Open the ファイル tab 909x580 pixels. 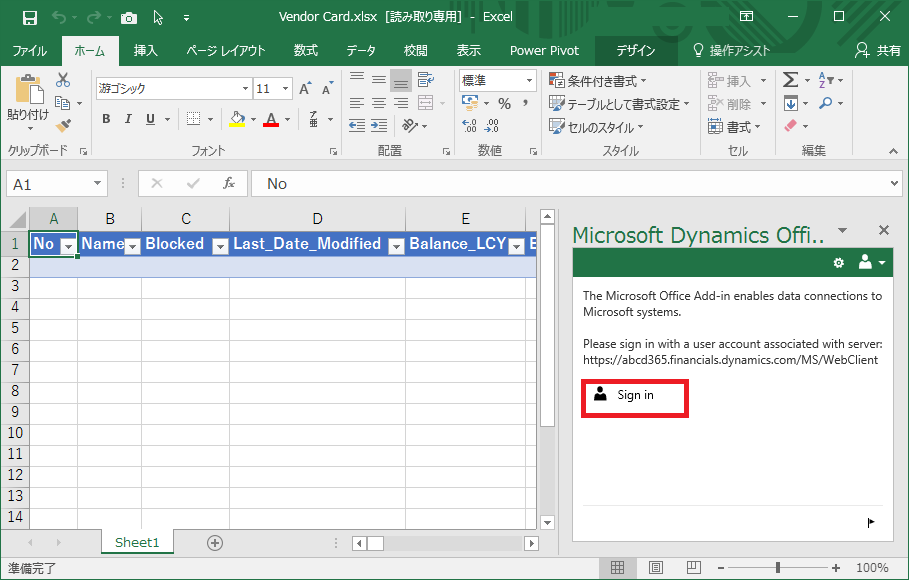pyautogui.click(x=30, y=51)
